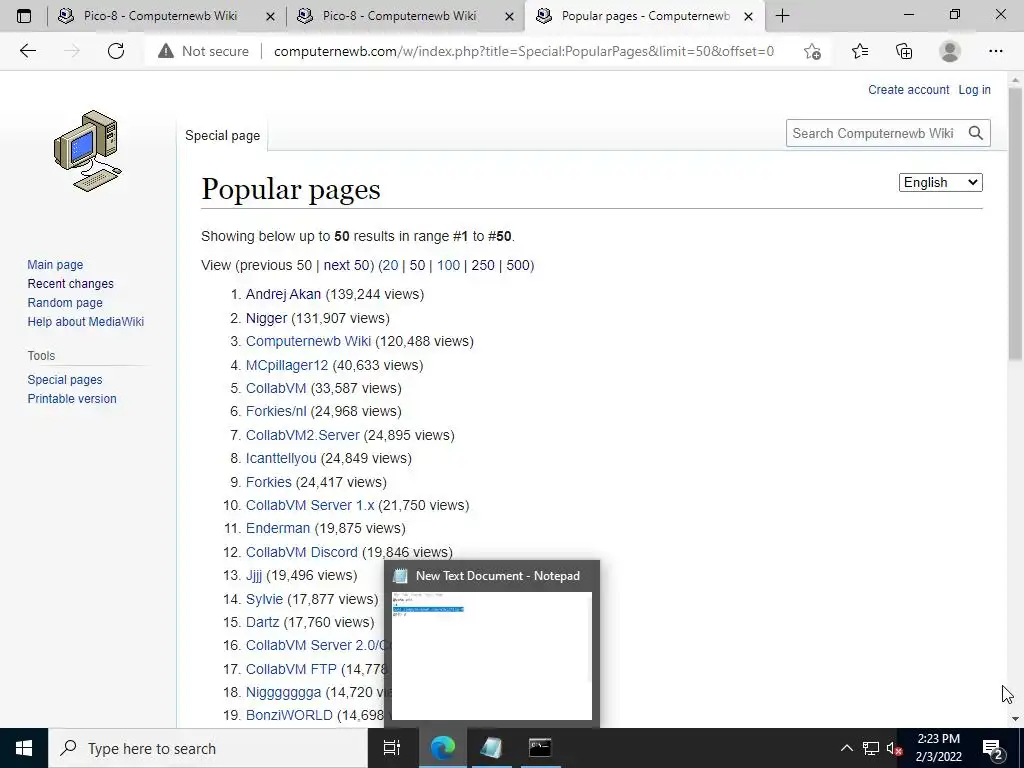Click the browser address bar URL
The height and width of the screenshot is (768, 1024).
tap(524, 51)
